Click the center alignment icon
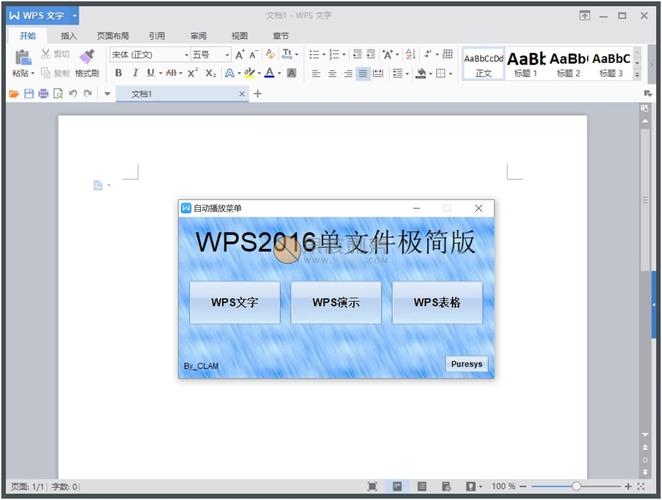This screenshot has height=500, width=662. 332,73
